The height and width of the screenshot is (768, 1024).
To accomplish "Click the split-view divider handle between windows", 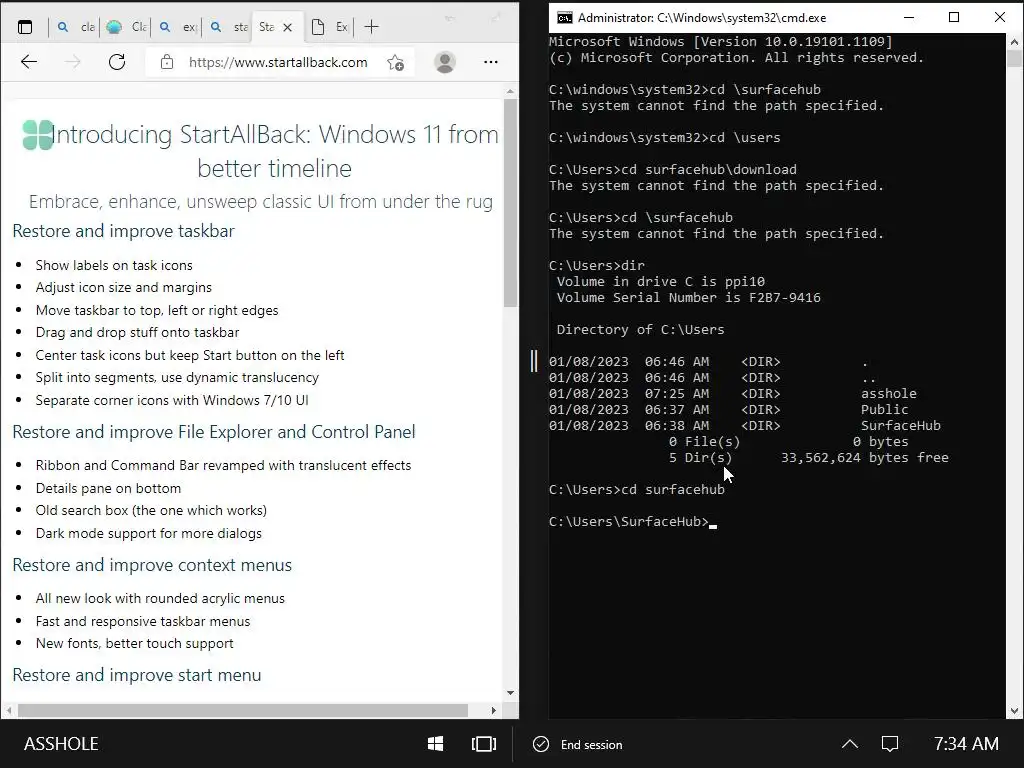I will [x=534, y=360].
